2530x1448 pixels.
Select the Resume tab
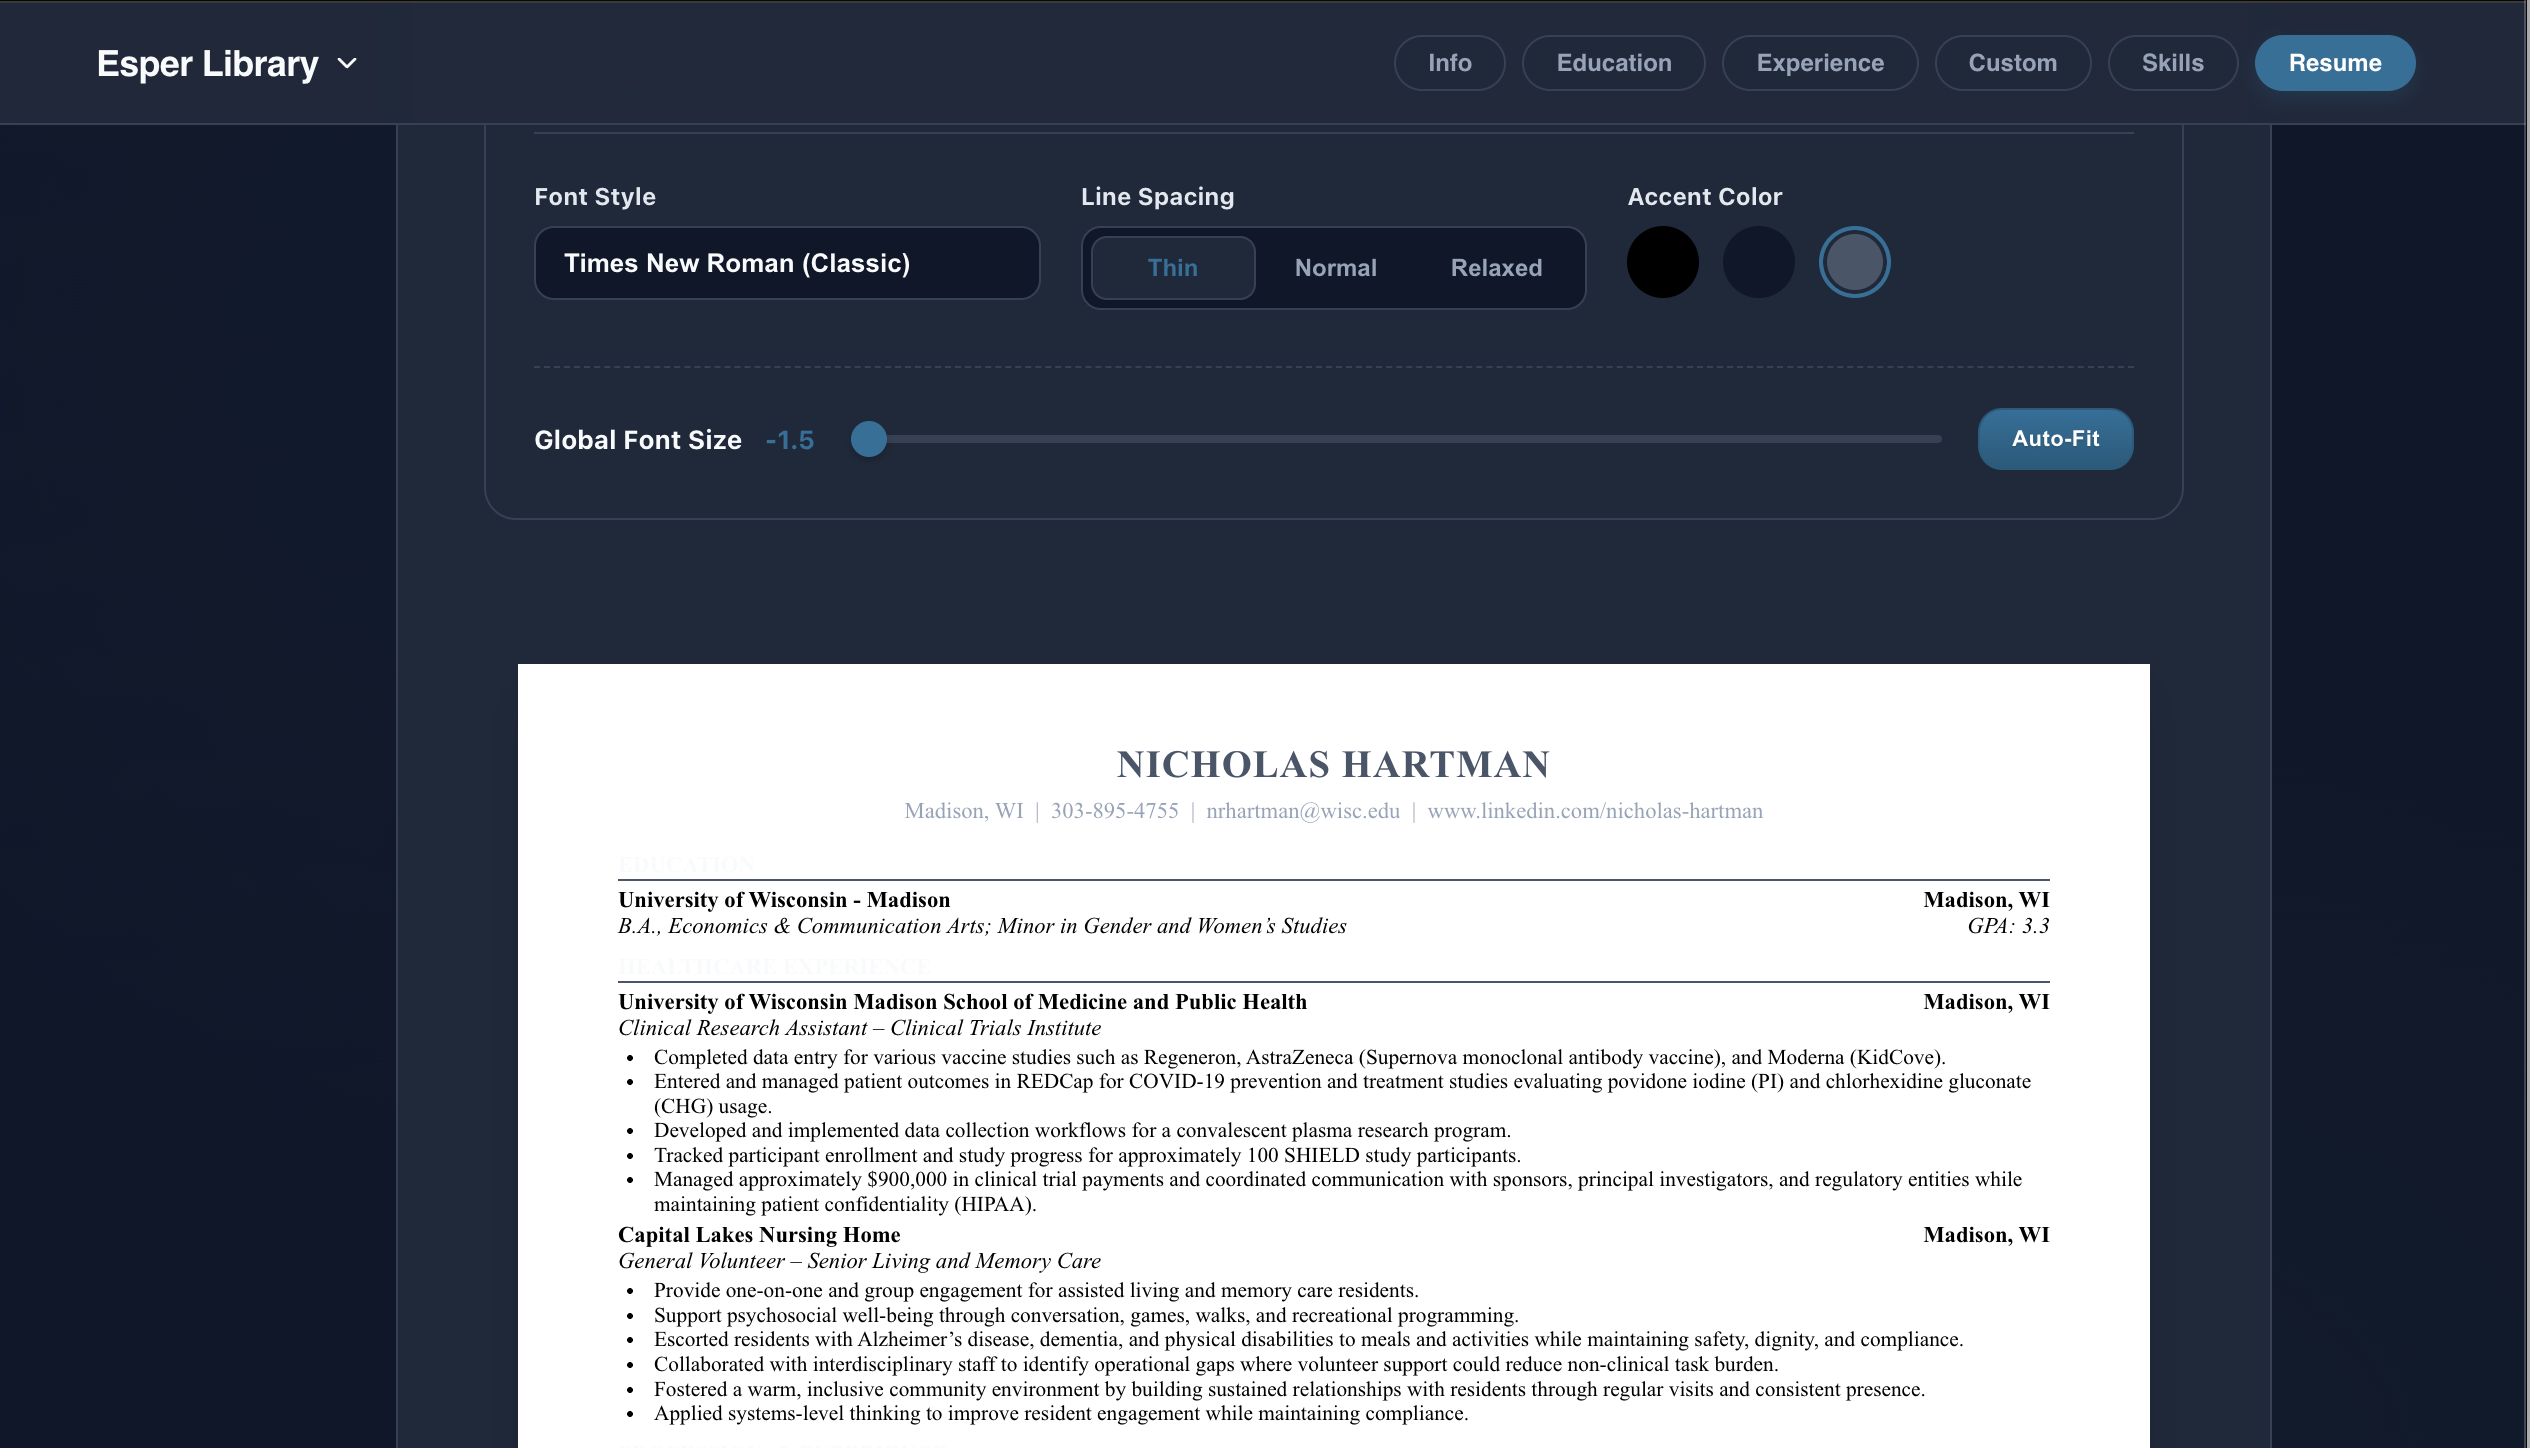[2335, 62]
